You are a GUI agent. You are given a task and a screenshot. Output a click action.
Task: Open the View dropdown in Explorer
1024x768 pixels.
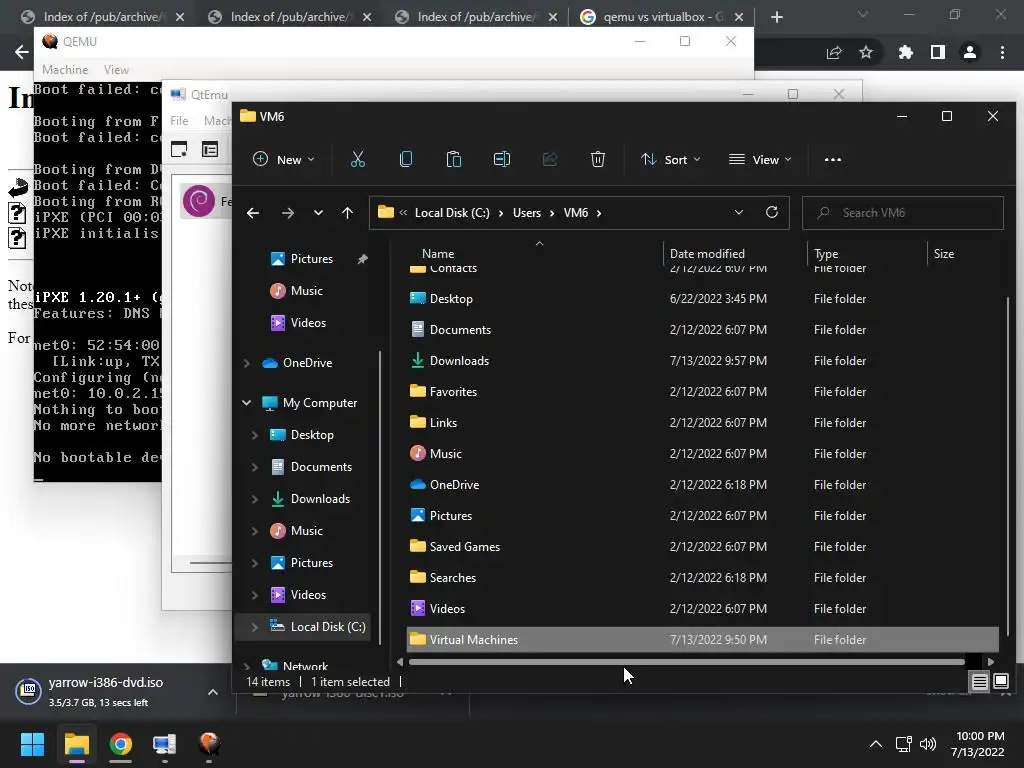tap(760, 159)
